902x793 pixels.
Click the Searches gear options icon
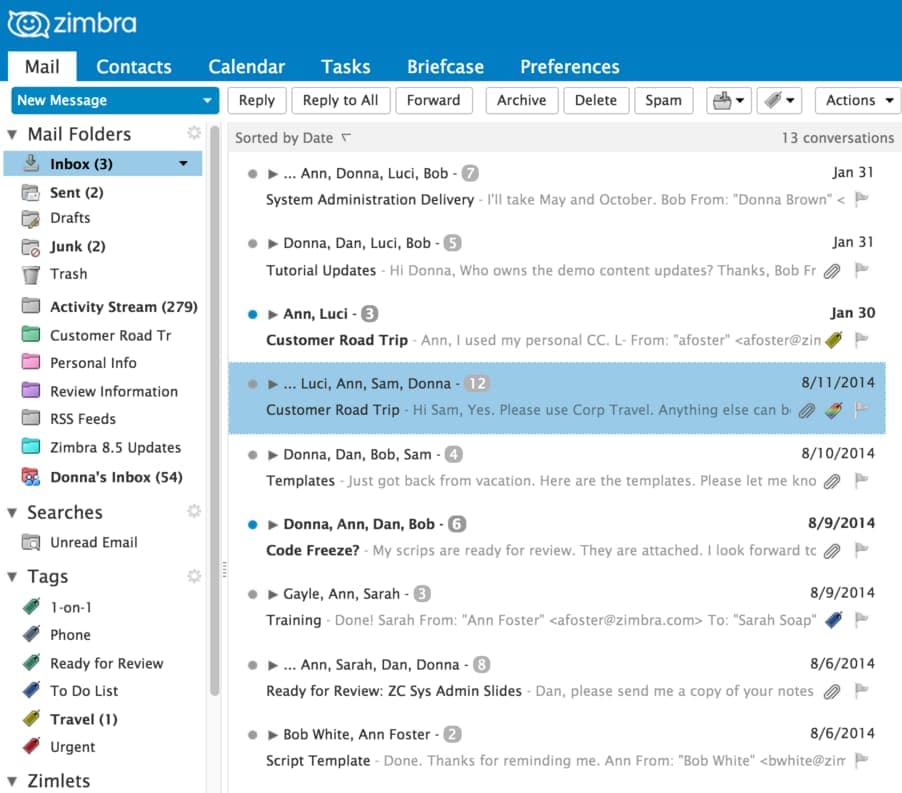point(194,511)
